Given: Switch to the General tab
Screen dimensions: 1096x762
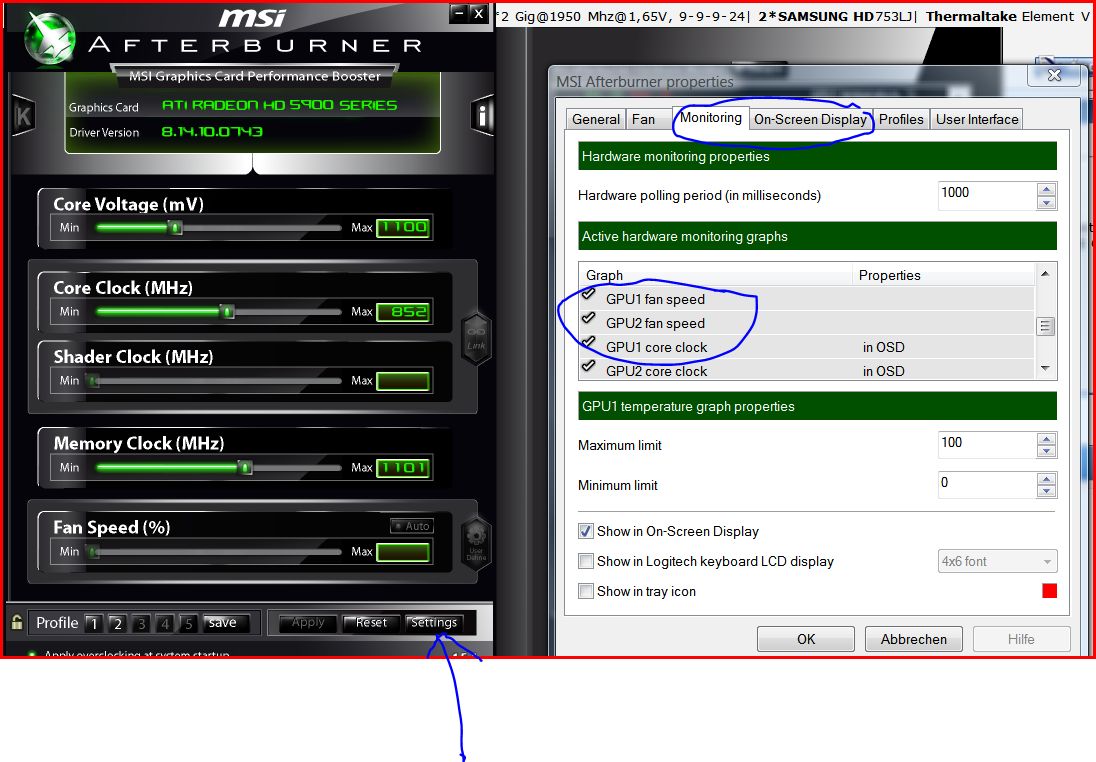Looking at the screenshot, I should [596, 120].
